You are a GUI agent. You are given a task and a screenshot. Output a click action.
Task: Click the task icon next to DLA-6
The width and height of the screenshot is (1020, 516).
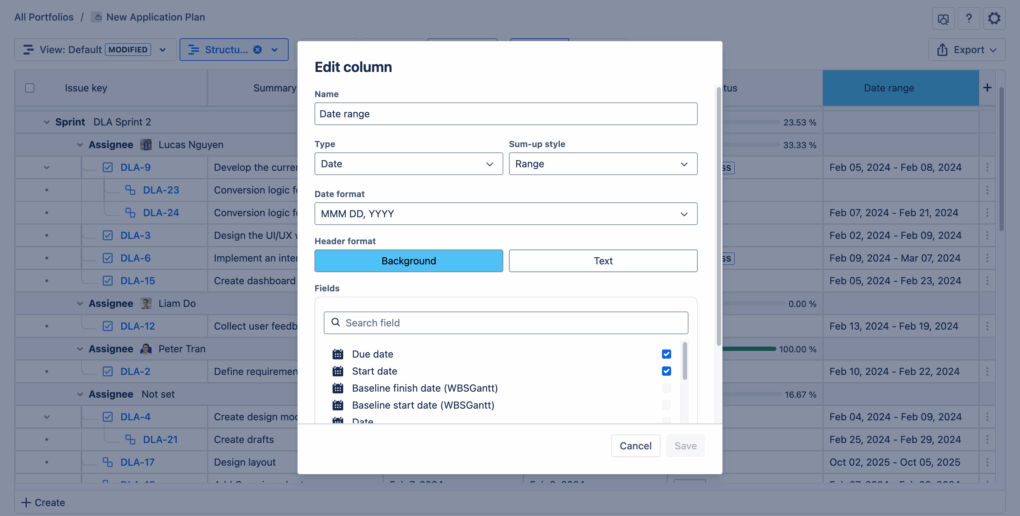click(108, 258)
